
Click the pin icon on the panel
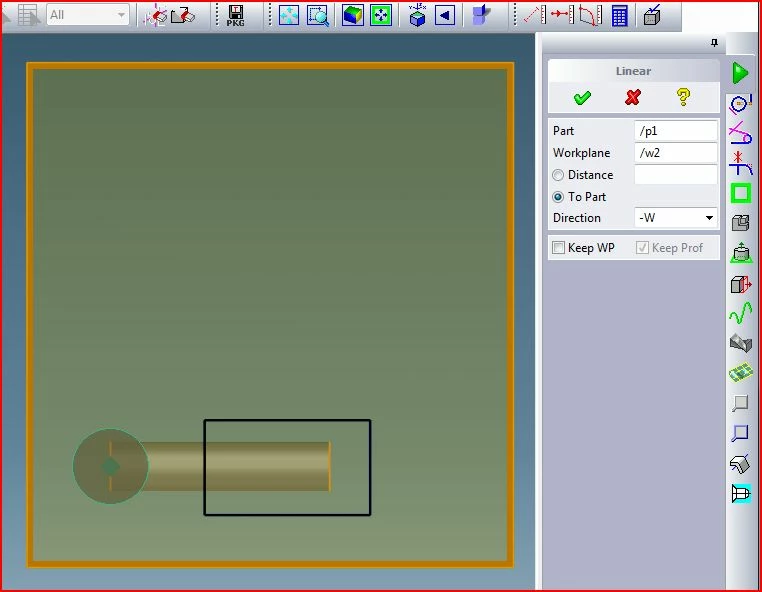[714, 43]
